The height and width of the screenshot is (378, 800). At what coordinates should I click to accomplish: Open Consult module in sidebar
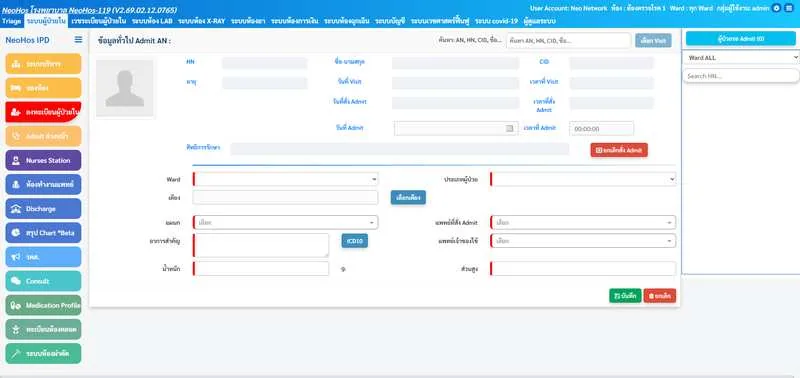tap(43, 281)
